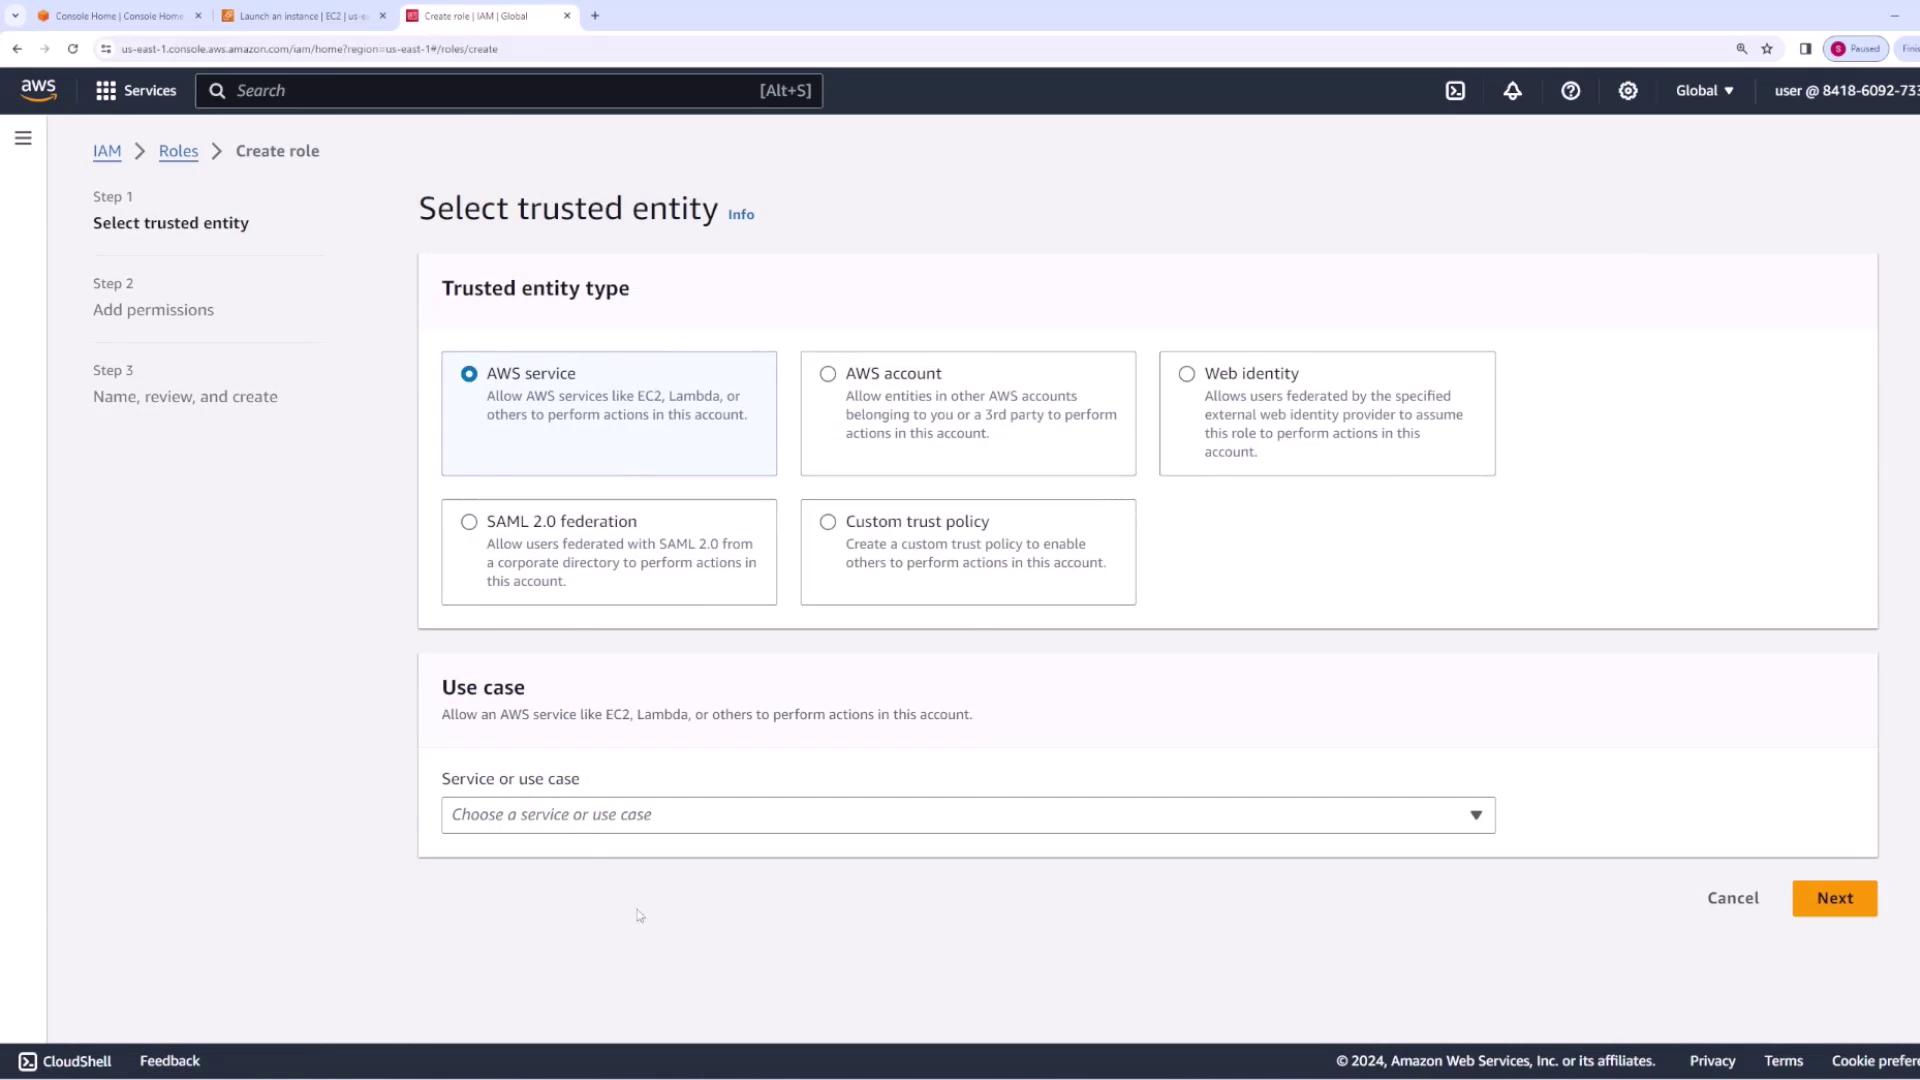The width and height of the screenshot is (1920, 1080).
Task: Close the Console Home tab
Action: (x=198, y=16)
